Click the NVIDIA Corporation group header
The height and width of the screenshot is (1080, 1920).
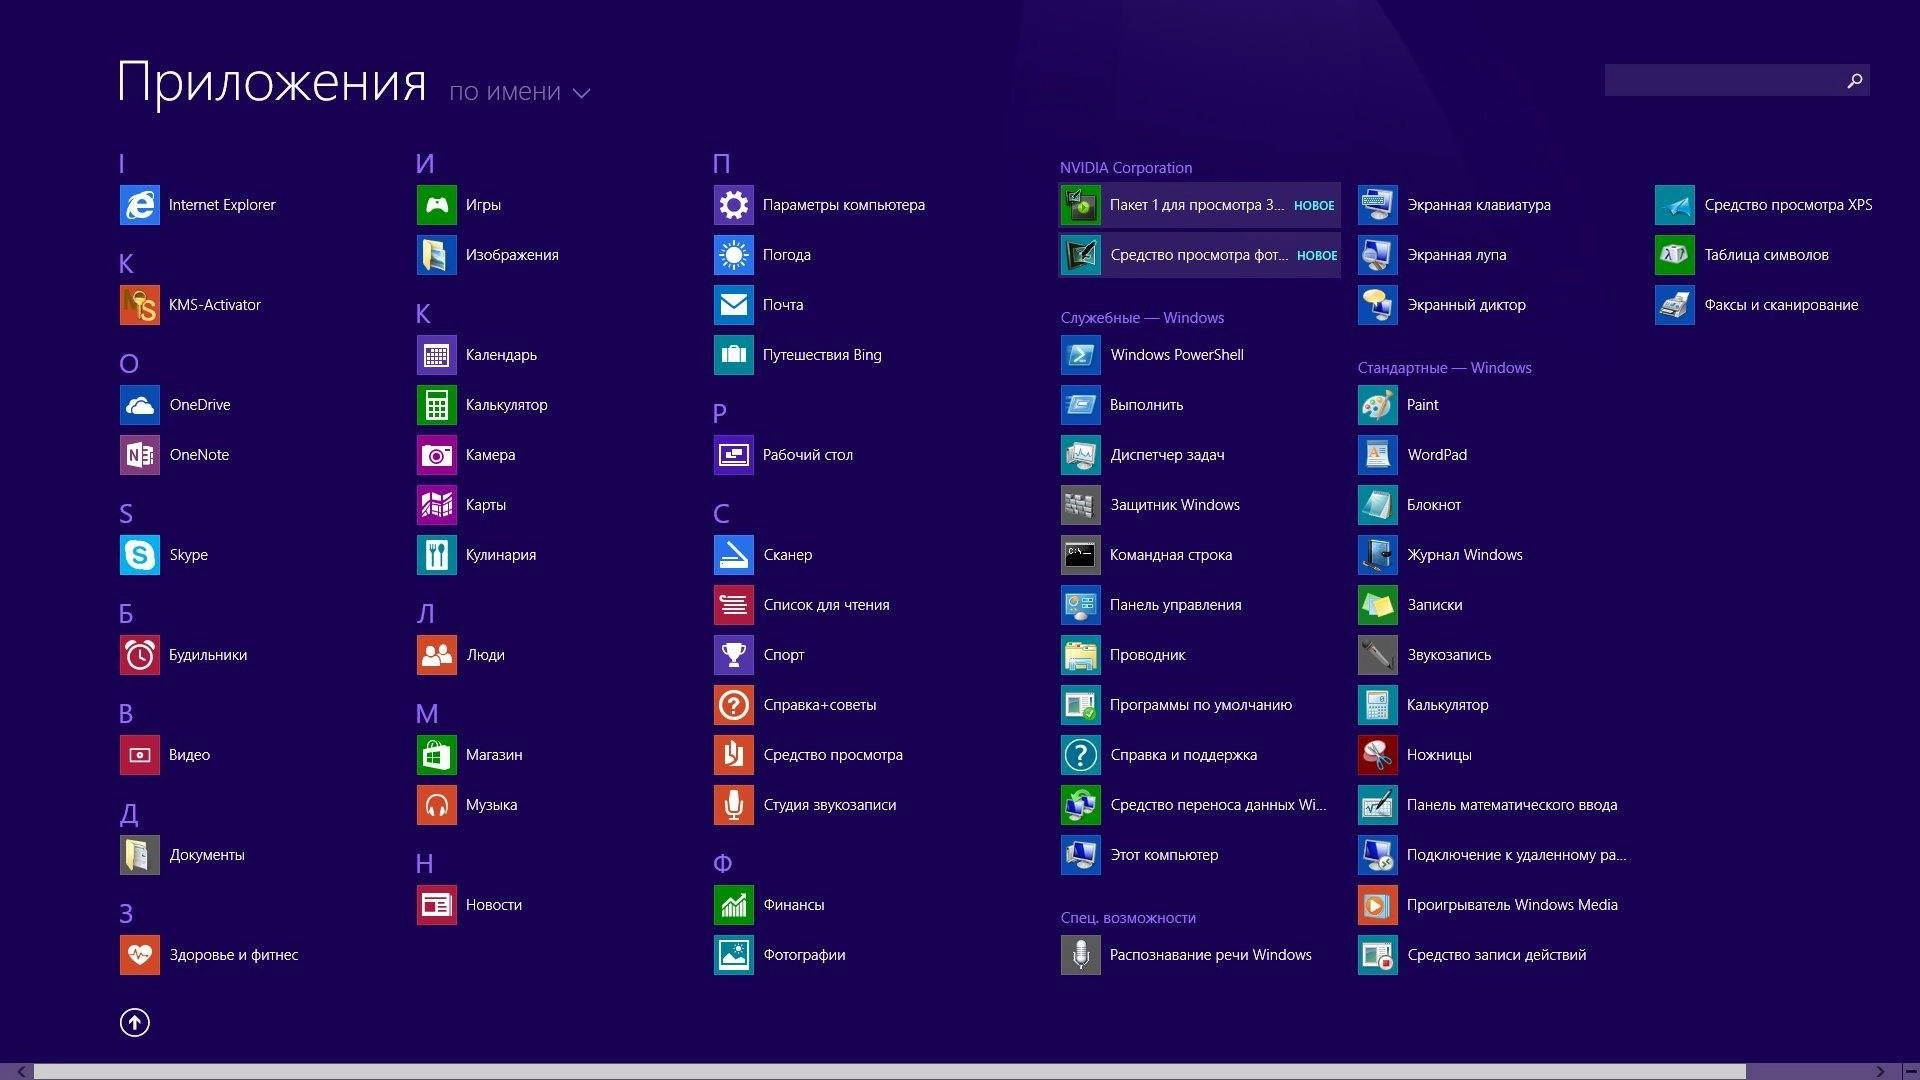coord(1126,168)
